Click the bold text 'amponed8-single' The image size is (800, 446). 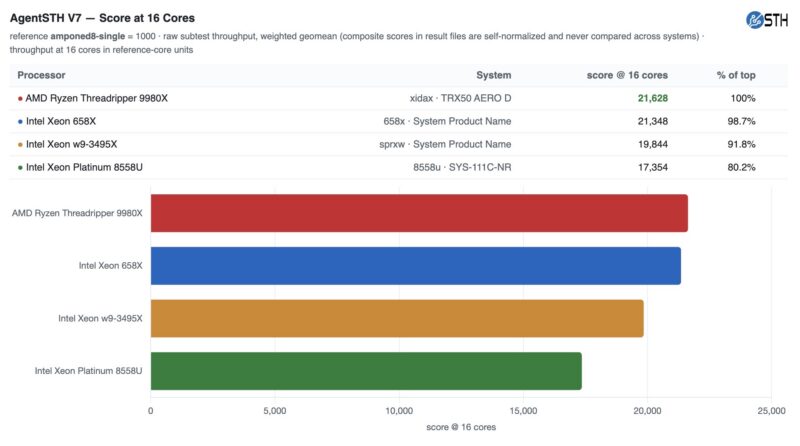point(87,36)
